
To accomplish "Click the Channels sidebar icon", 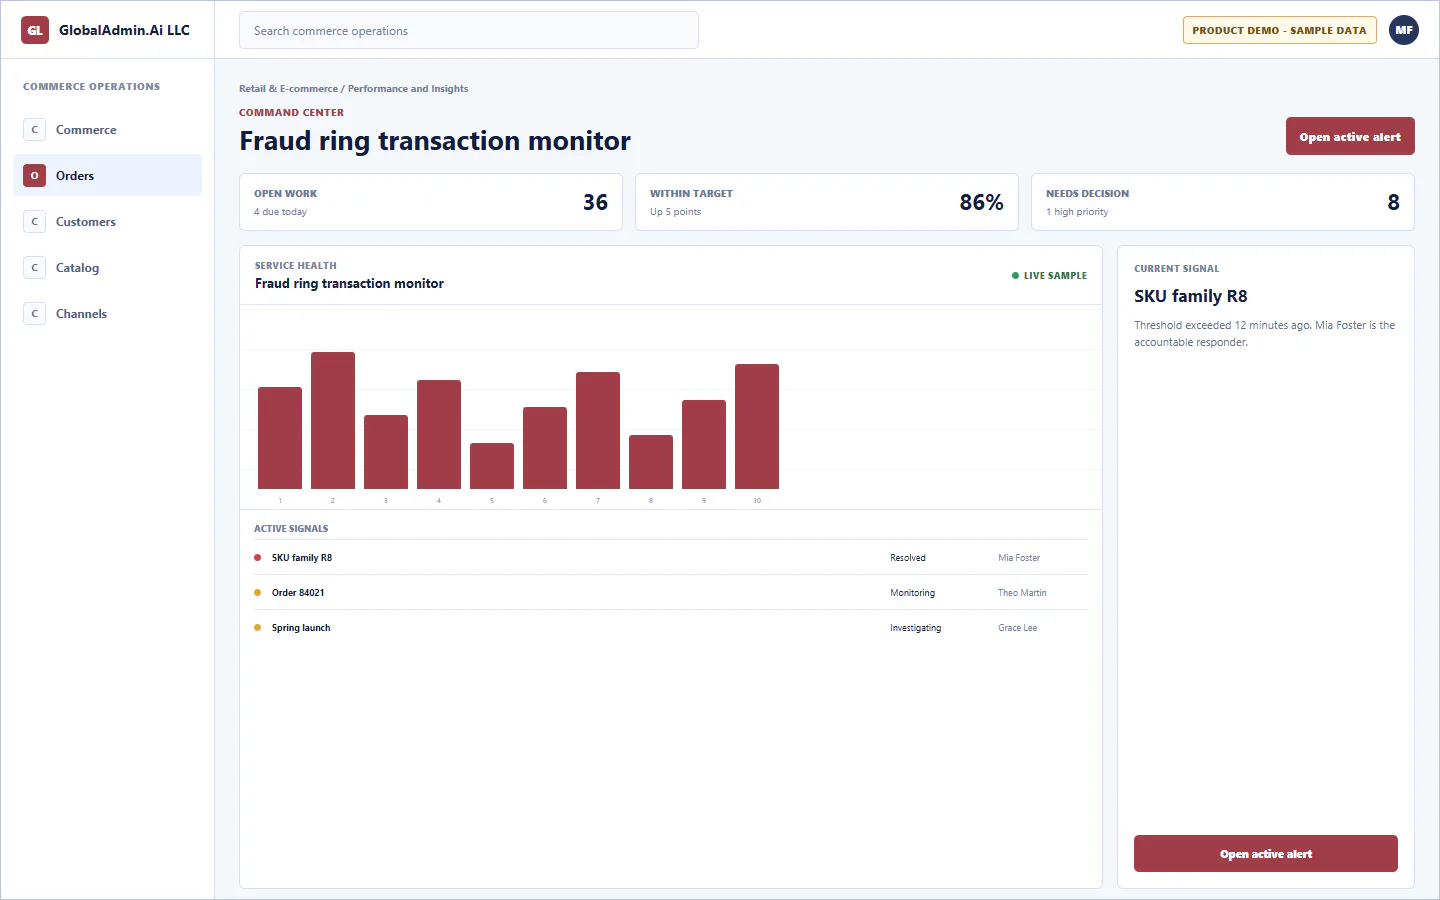I will point(35,314).
